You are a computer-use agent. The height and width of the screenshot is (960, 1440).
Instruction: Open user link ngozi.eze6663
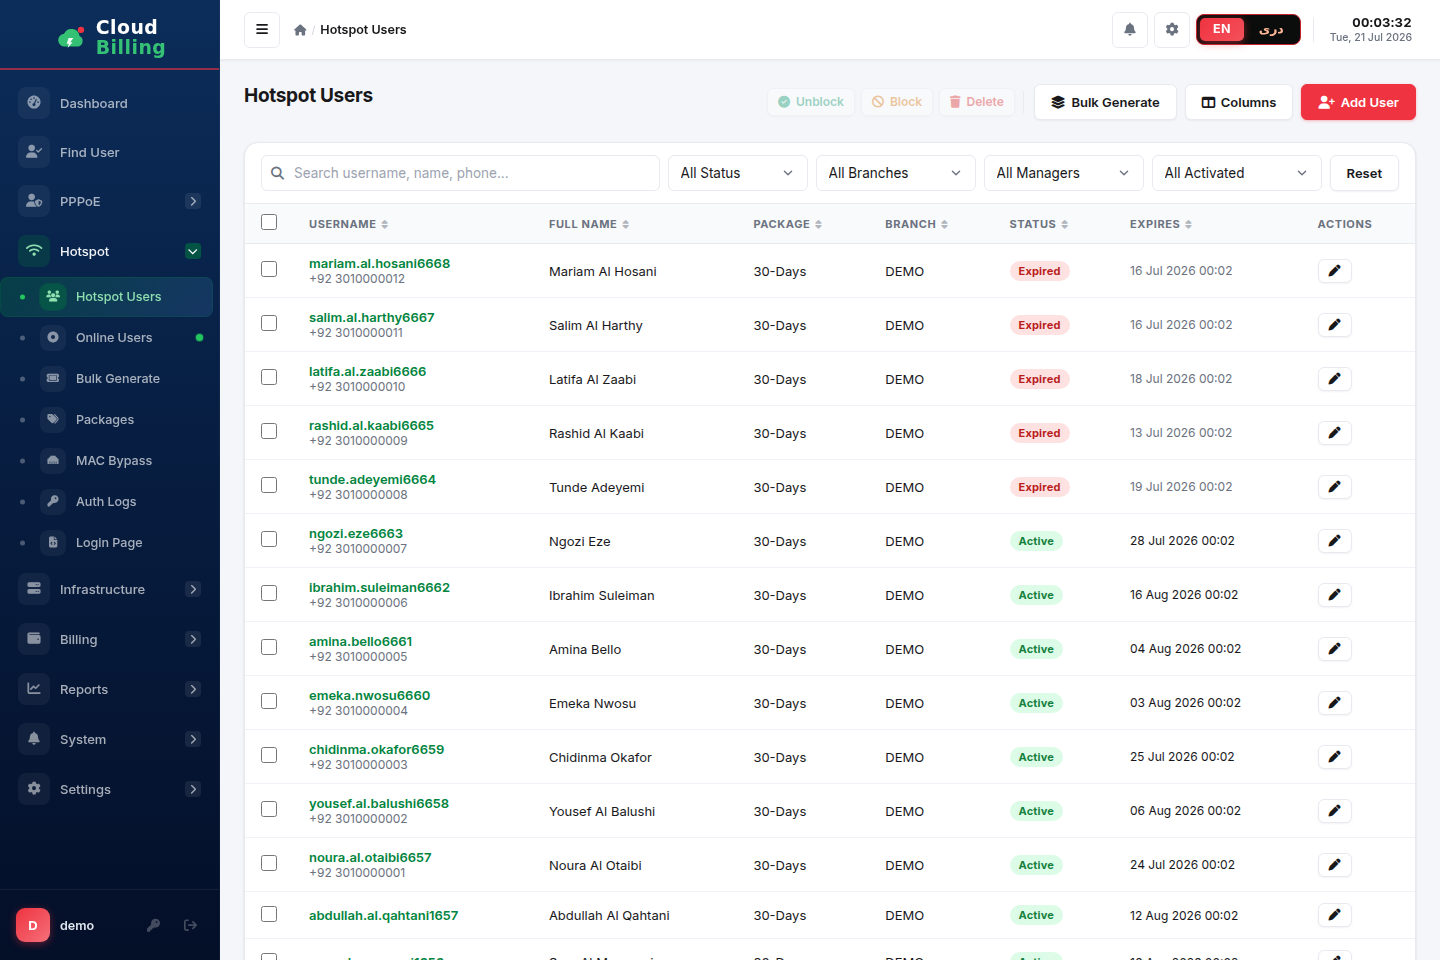[x=356, y=534]
